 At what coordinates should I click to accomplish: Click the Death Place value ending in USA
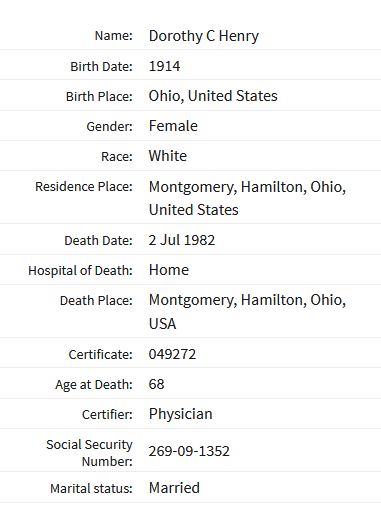click(x=247, y=312)
